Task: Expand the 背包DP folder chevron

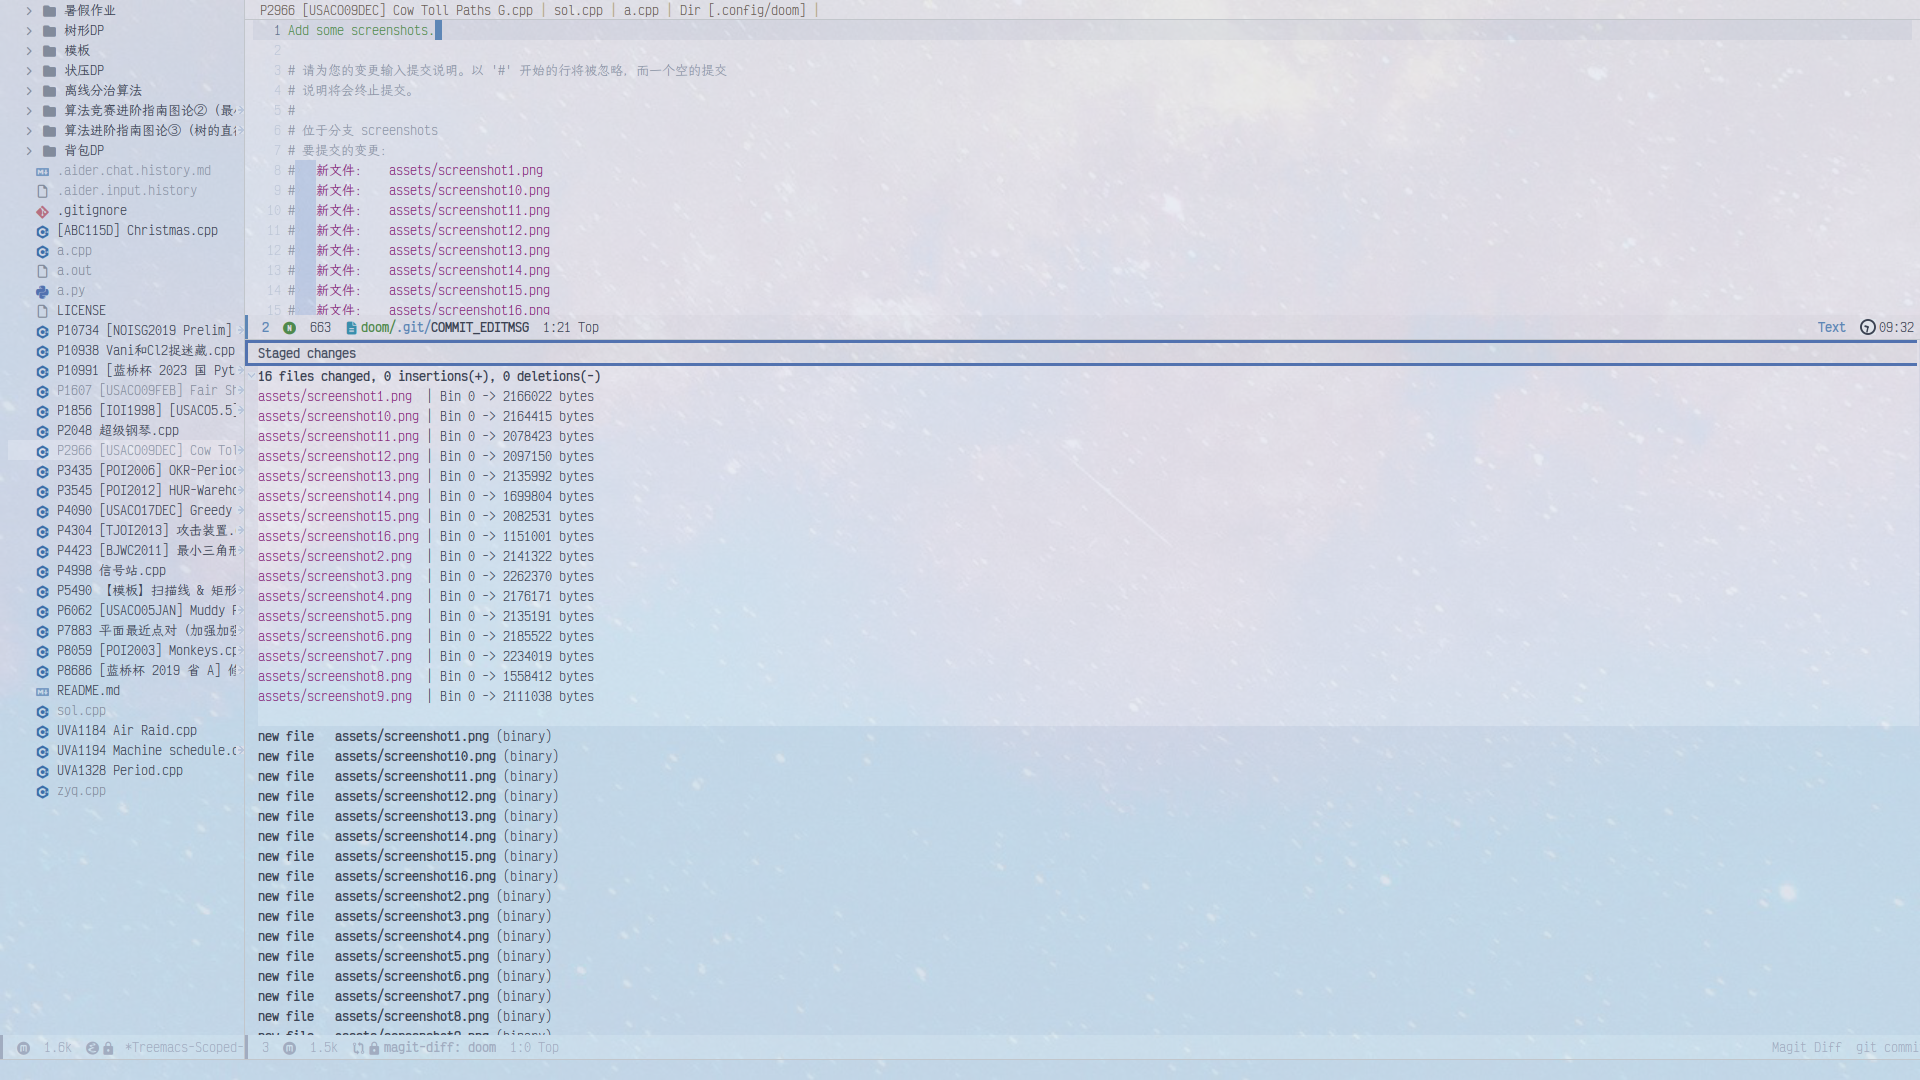Action: coord(29,151)
